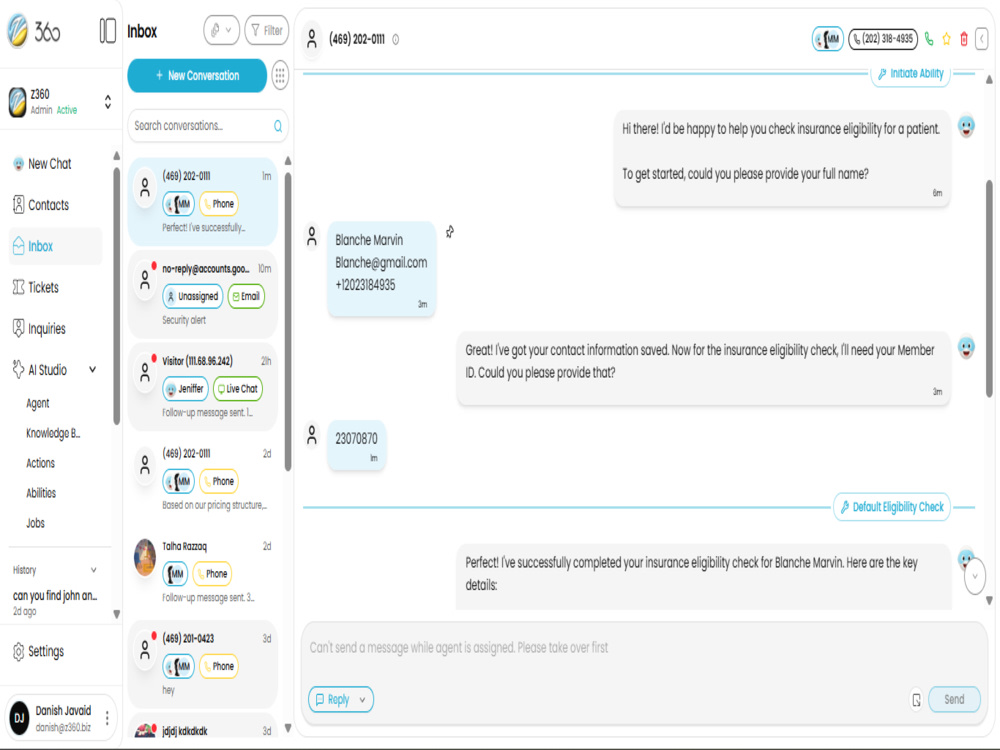Screen dimensions: 1000x750
Task: Open Actions under AI Studio
Action: tap(40, 463)
